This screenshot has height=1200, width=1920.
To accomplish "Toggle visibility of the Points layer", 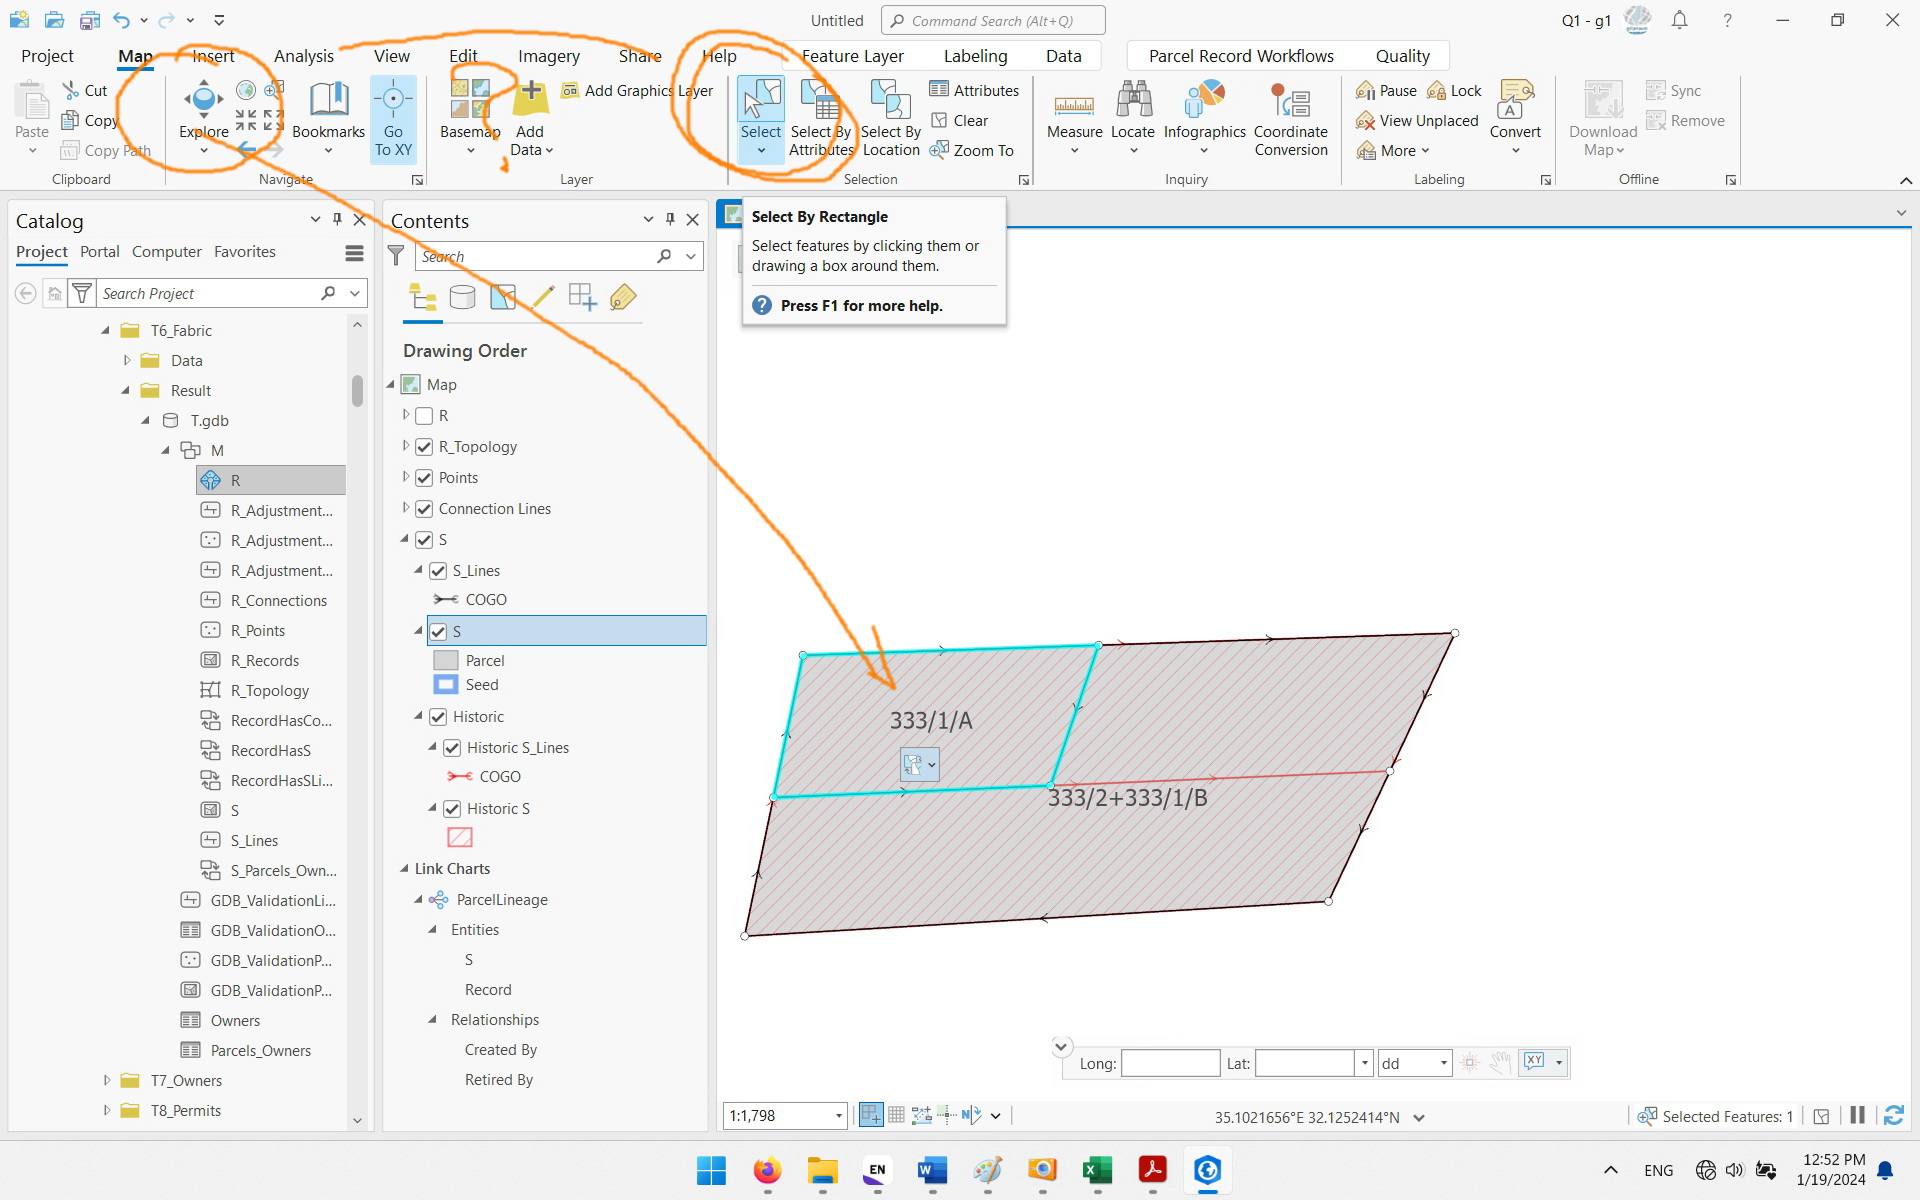I will [x=423, y=477].
